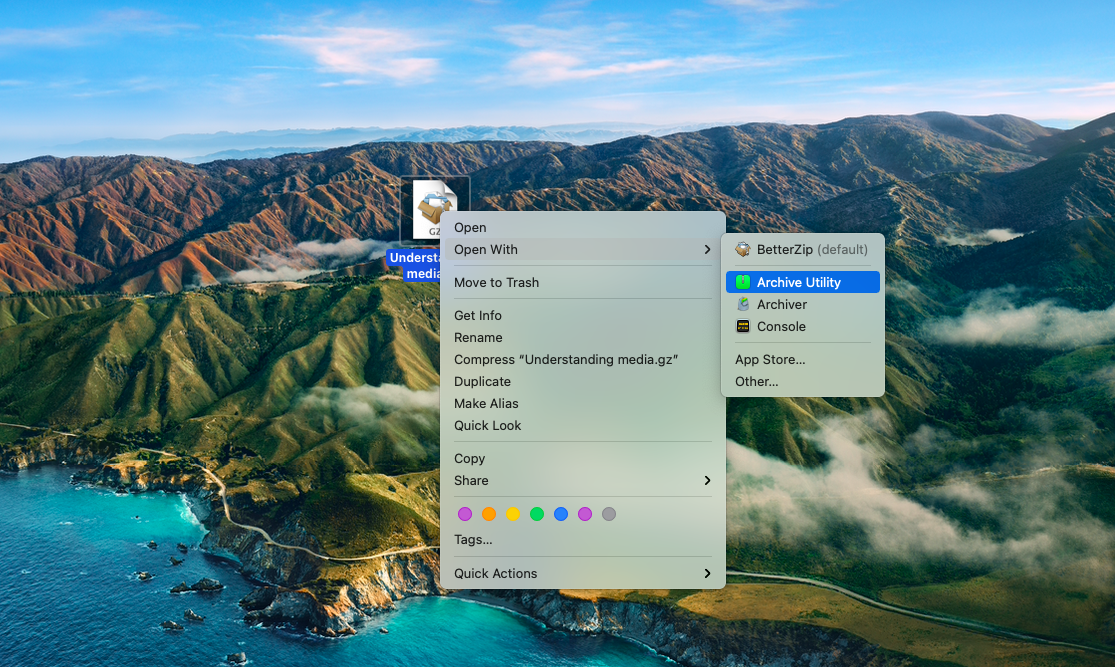Expand the Quick Actions submenu
1115x667 pixels.
[x=707, y=573]
